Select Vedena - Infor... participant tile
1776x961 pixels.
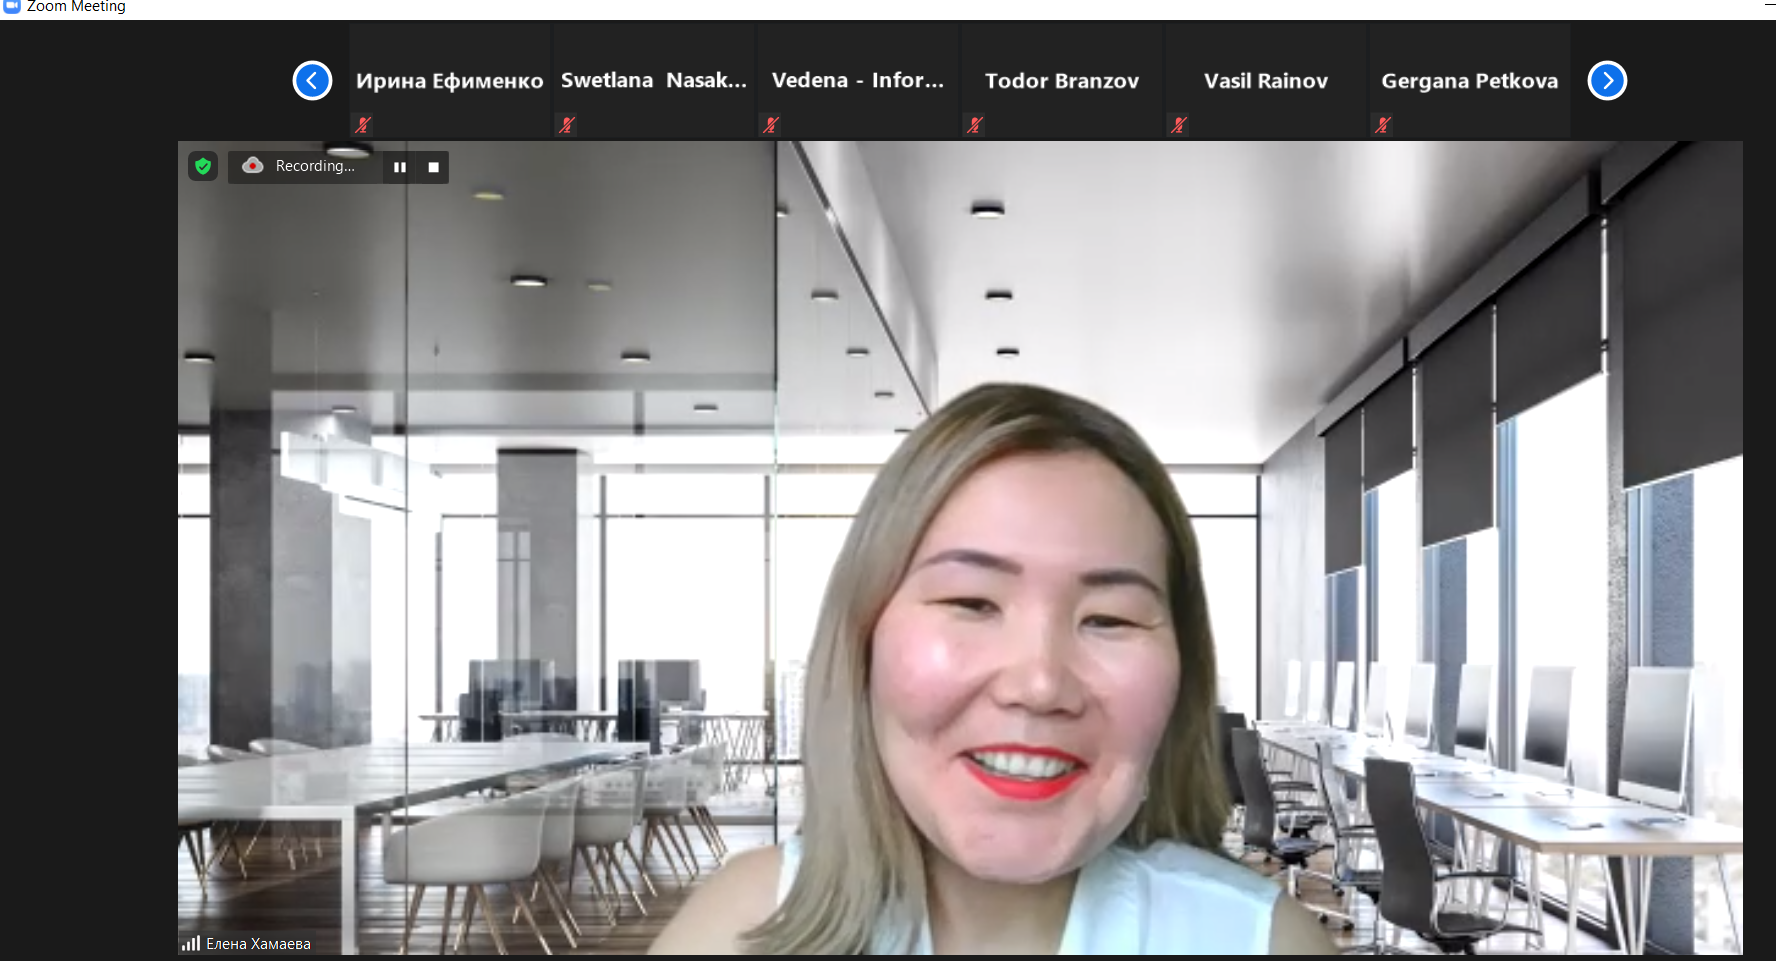click(857, 81)
